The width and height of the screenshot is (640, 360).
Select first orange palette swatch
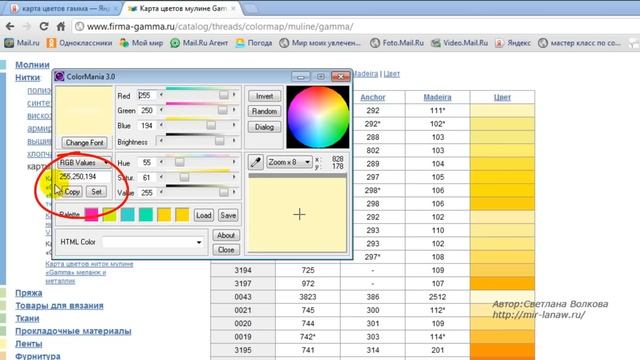[x=164, y=215]
